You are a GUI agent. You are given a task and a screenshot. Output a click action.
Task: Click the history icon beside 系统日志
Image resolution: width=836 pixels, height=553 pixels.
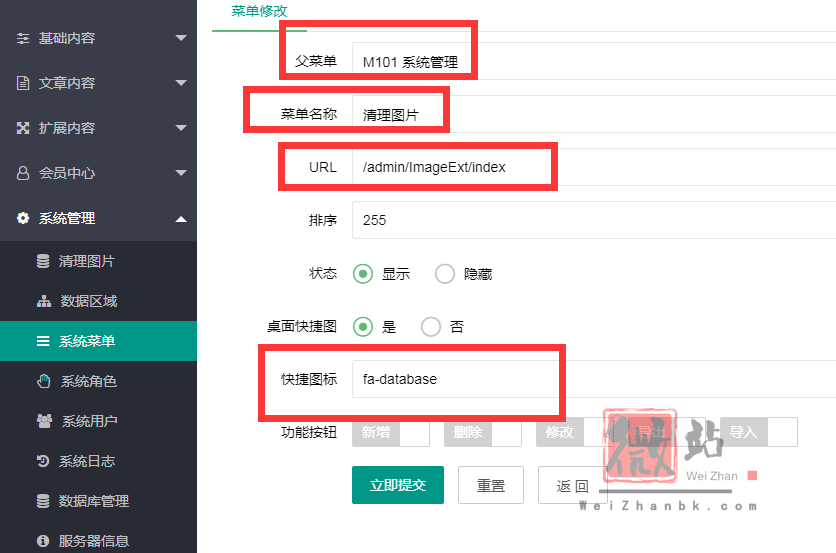(x=43, y=461)
